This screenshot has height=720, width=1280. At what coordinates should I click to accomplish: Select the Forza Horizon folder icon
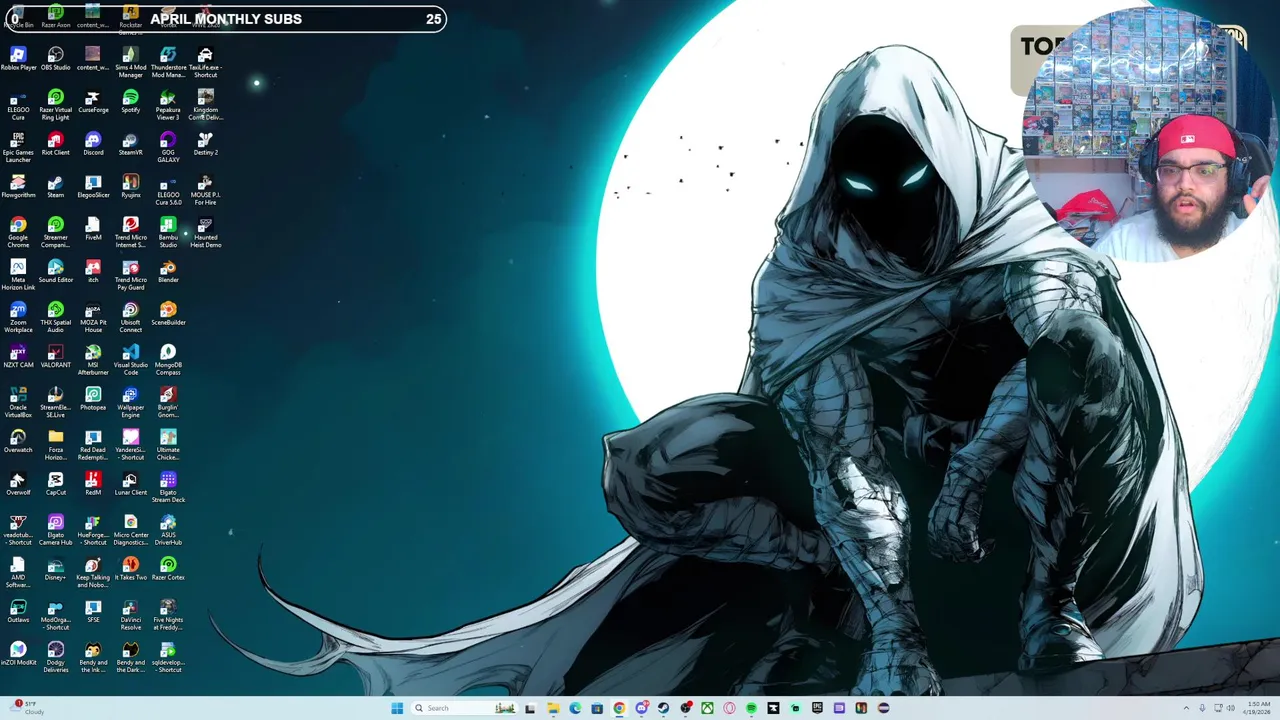[56, 444]
